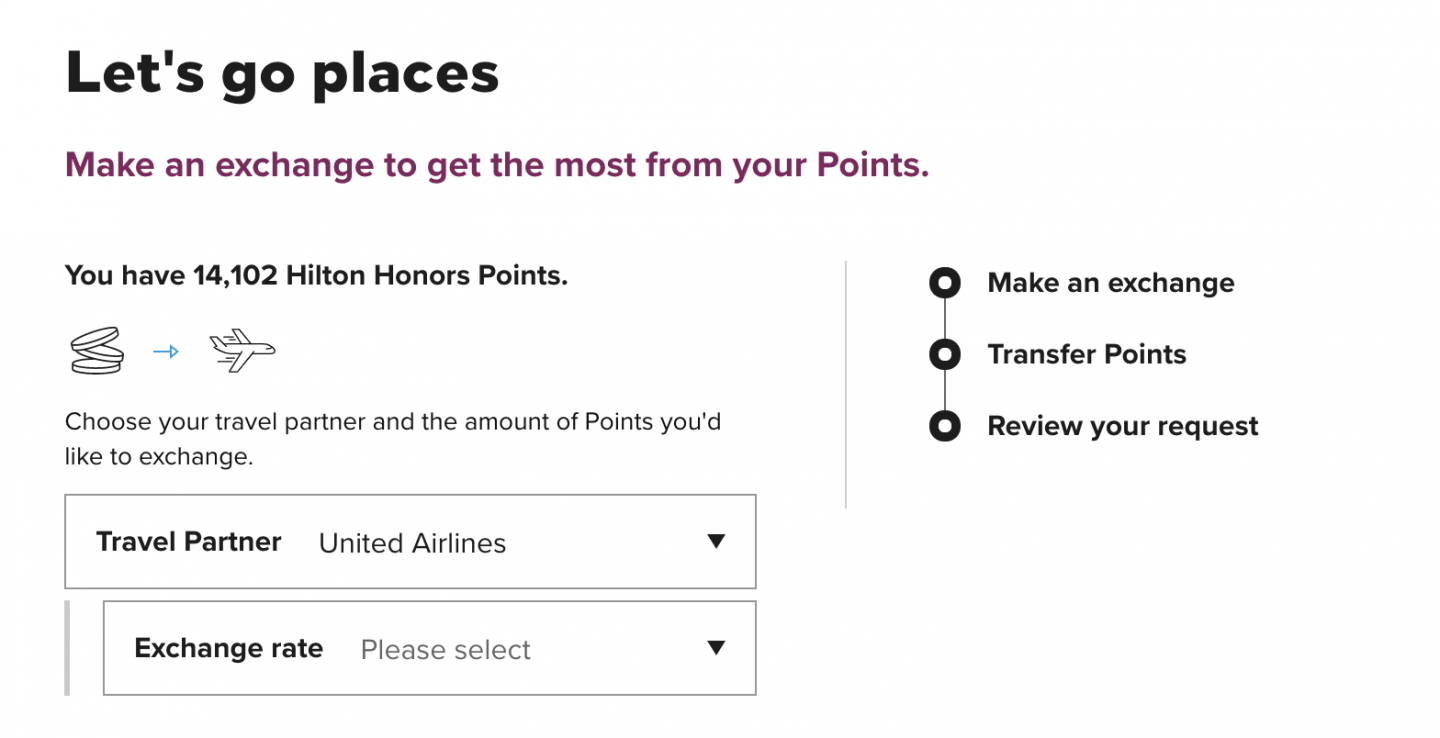Click the Make an exchange step circle
Viewport: 1440px width, 738px height.
[944, 283]
